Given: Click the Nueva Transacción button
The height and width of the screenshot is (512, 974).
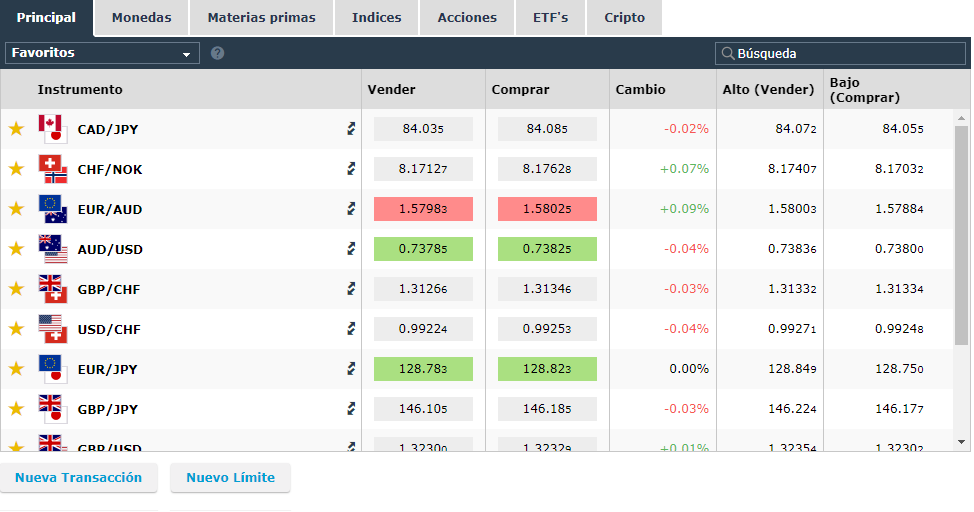Looking at the screenshot, I should (x=79, y=478).
